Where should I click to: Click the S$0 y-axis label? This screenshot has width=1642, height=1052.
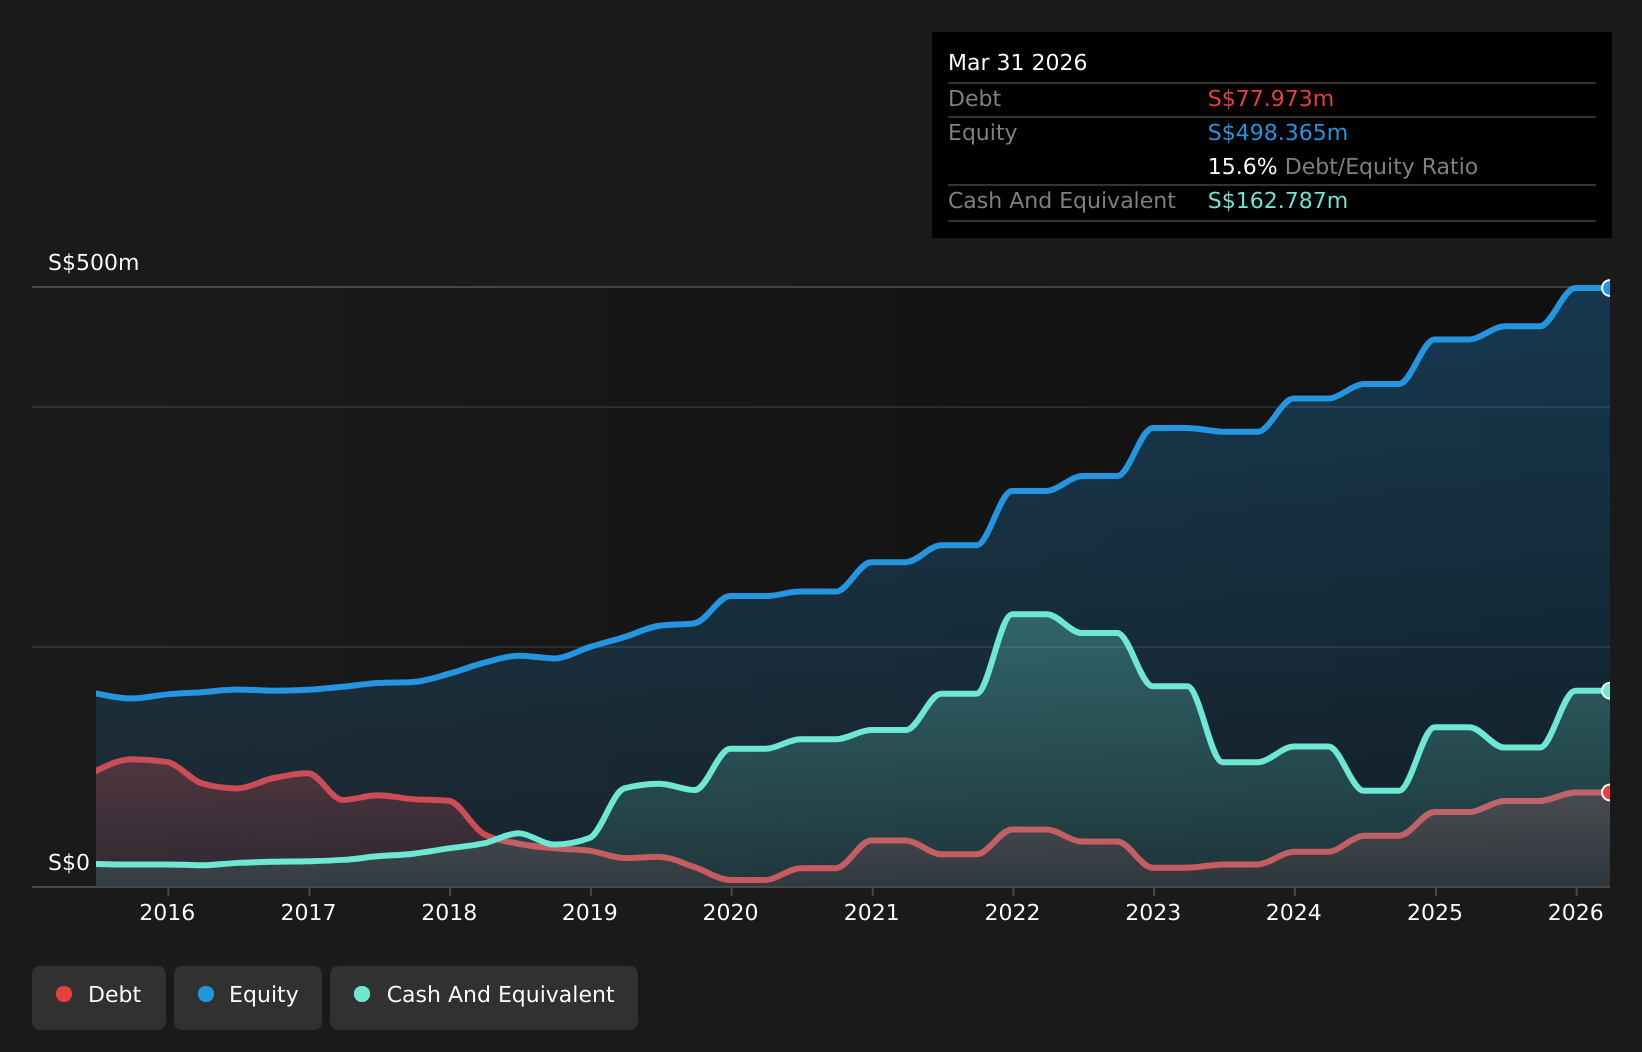point(69,863)
